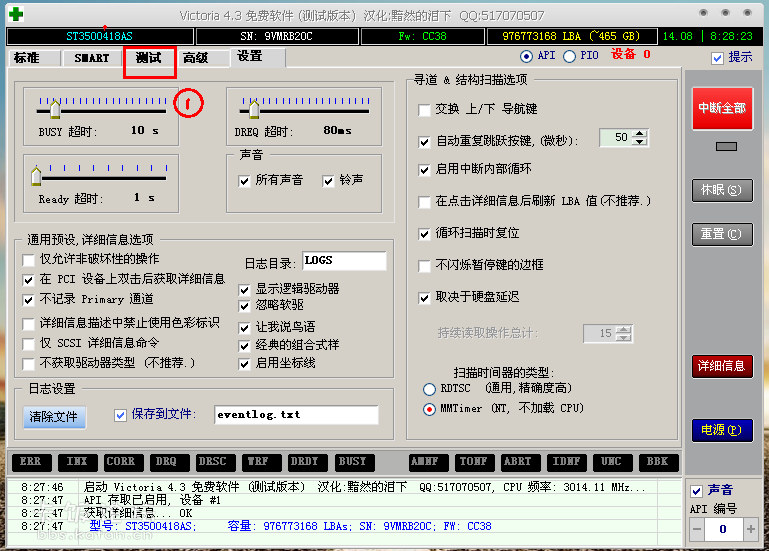
Task: Open the 测试 tab
Action: [x=149, y=58]
